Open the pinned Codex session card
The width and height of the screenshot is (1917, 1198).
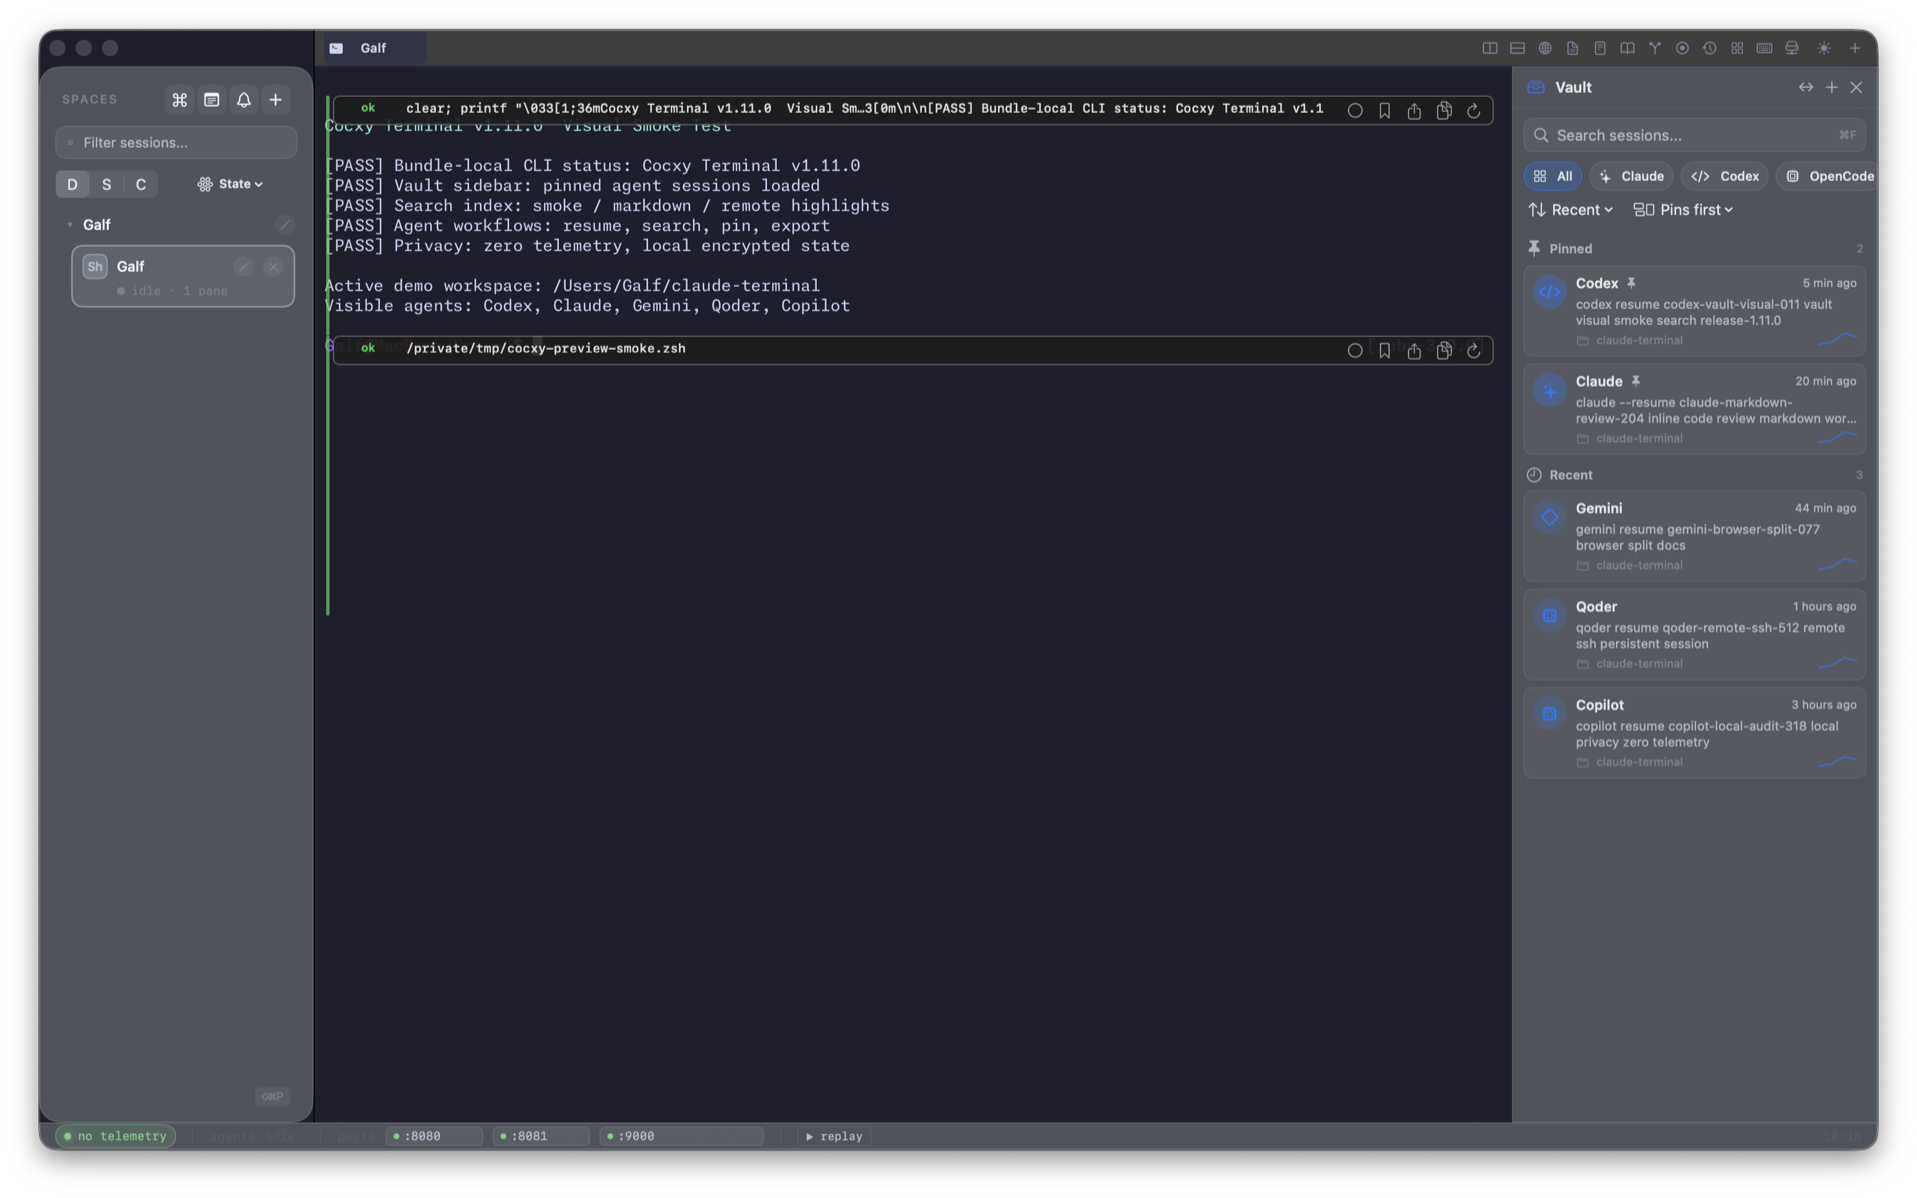tap(1694, 312)
